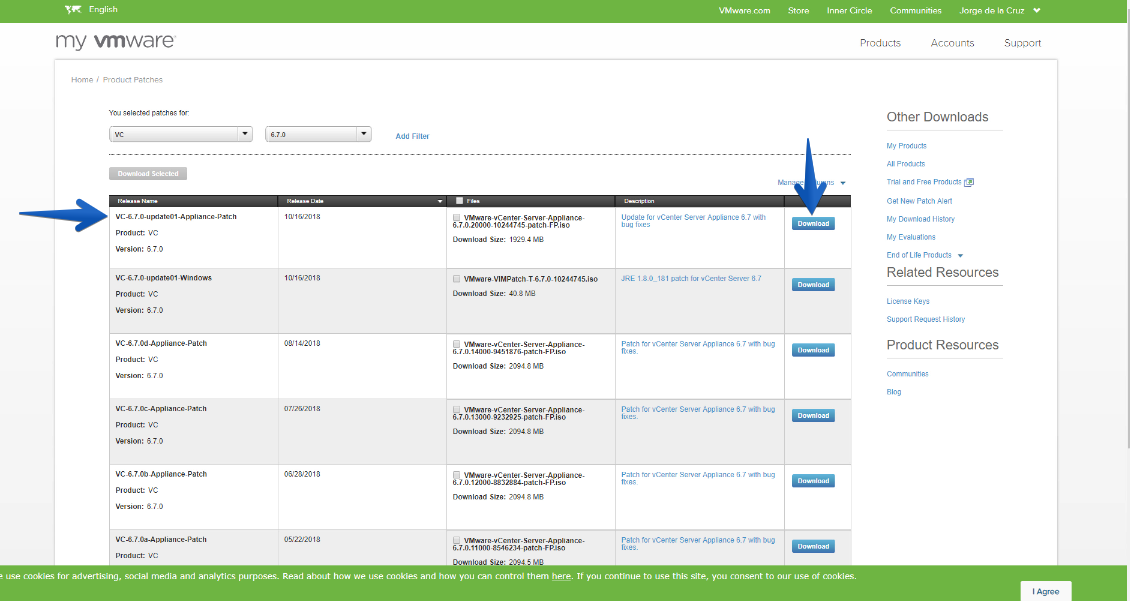Click the Release Name column header

193,201
